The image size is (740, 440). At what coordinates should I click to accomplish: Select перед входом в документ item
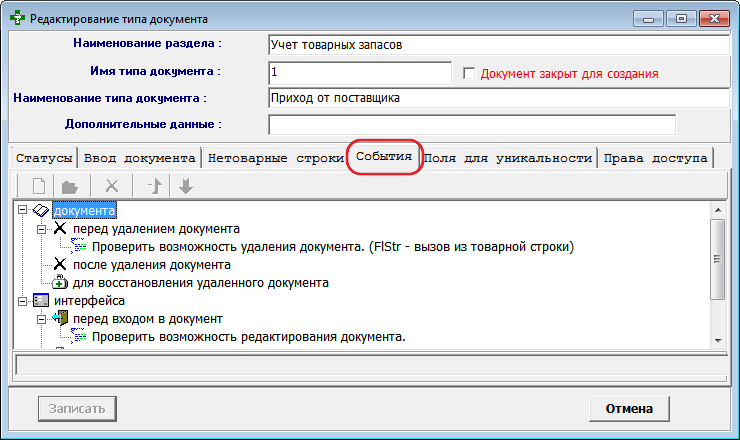[x=148, y=318]
